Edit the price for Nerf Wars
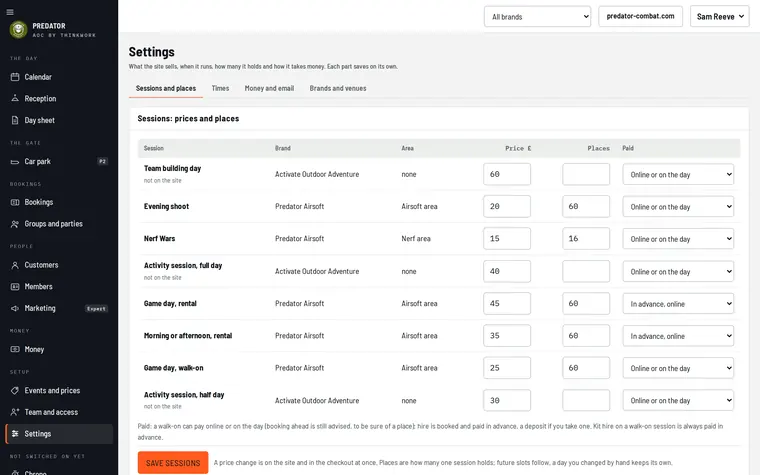 507,238
